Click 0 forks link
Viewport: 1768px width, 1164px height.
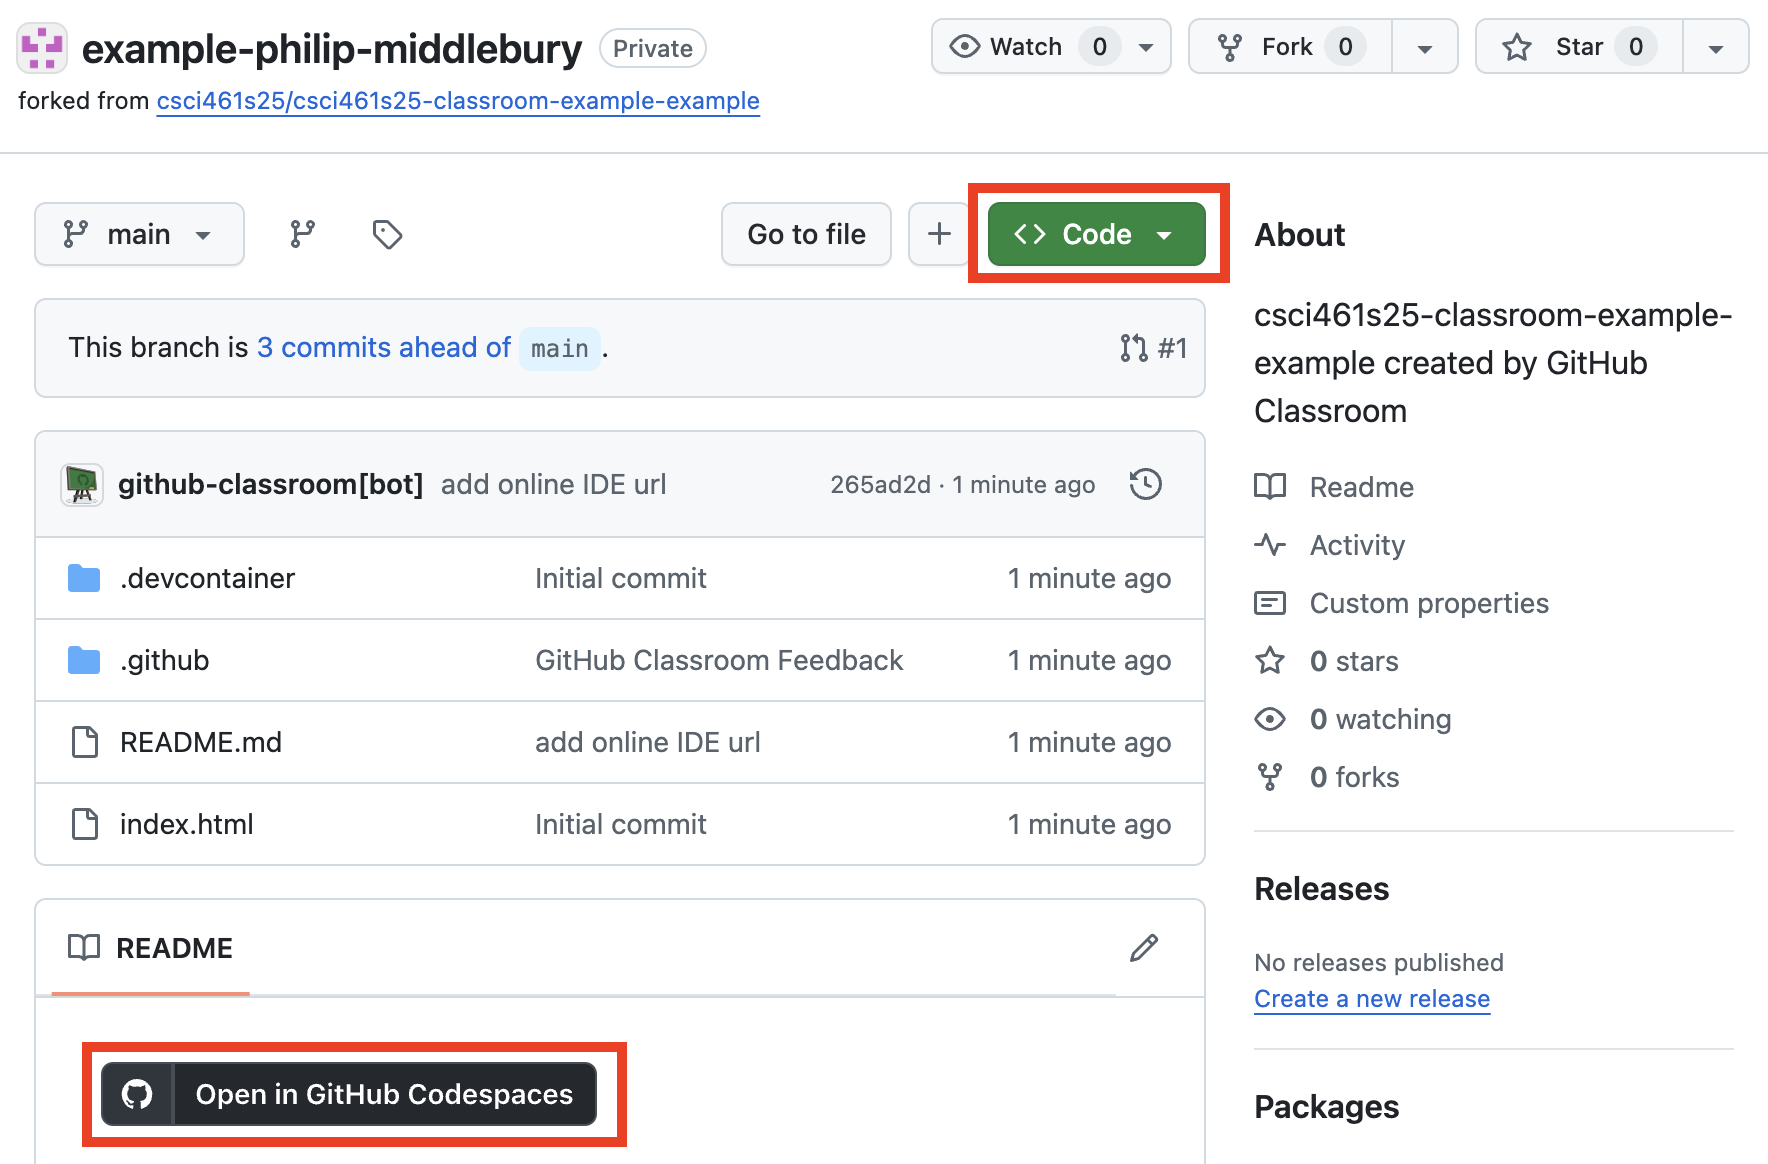coord(1354,777)
